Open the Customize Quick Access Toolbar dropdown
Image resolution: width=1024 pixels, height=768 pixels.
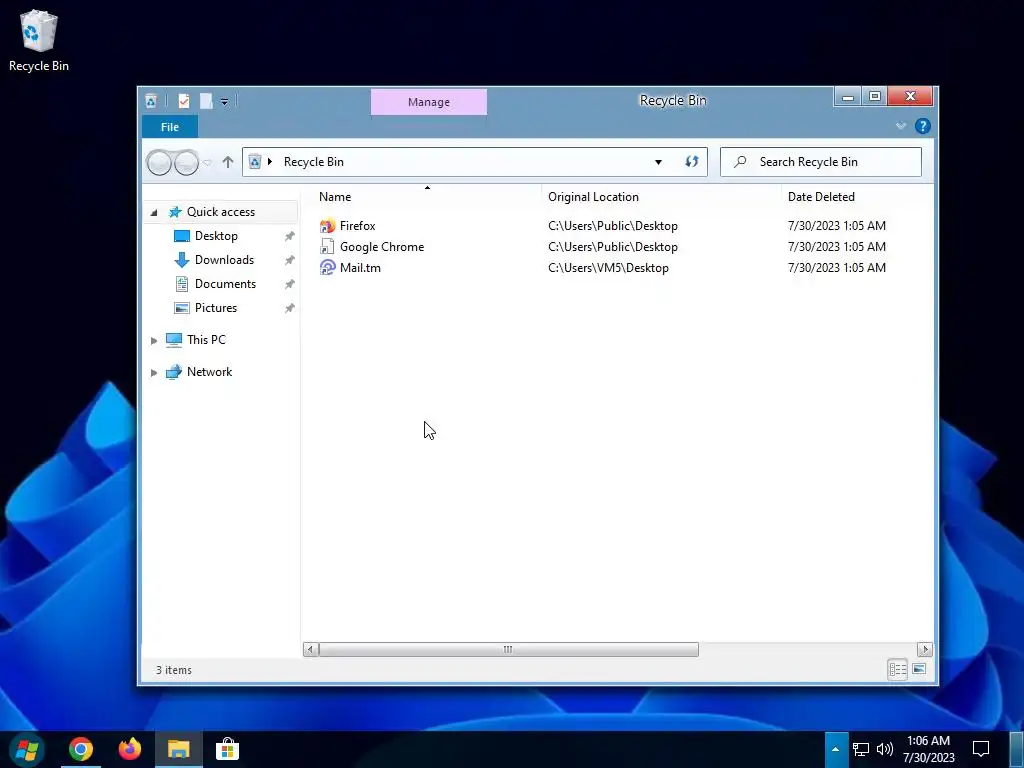click(224, 102)
